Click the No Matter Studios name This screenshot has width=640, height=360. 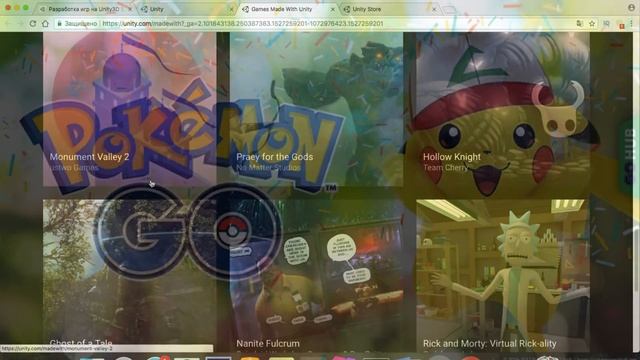click(x=268, y=167)
